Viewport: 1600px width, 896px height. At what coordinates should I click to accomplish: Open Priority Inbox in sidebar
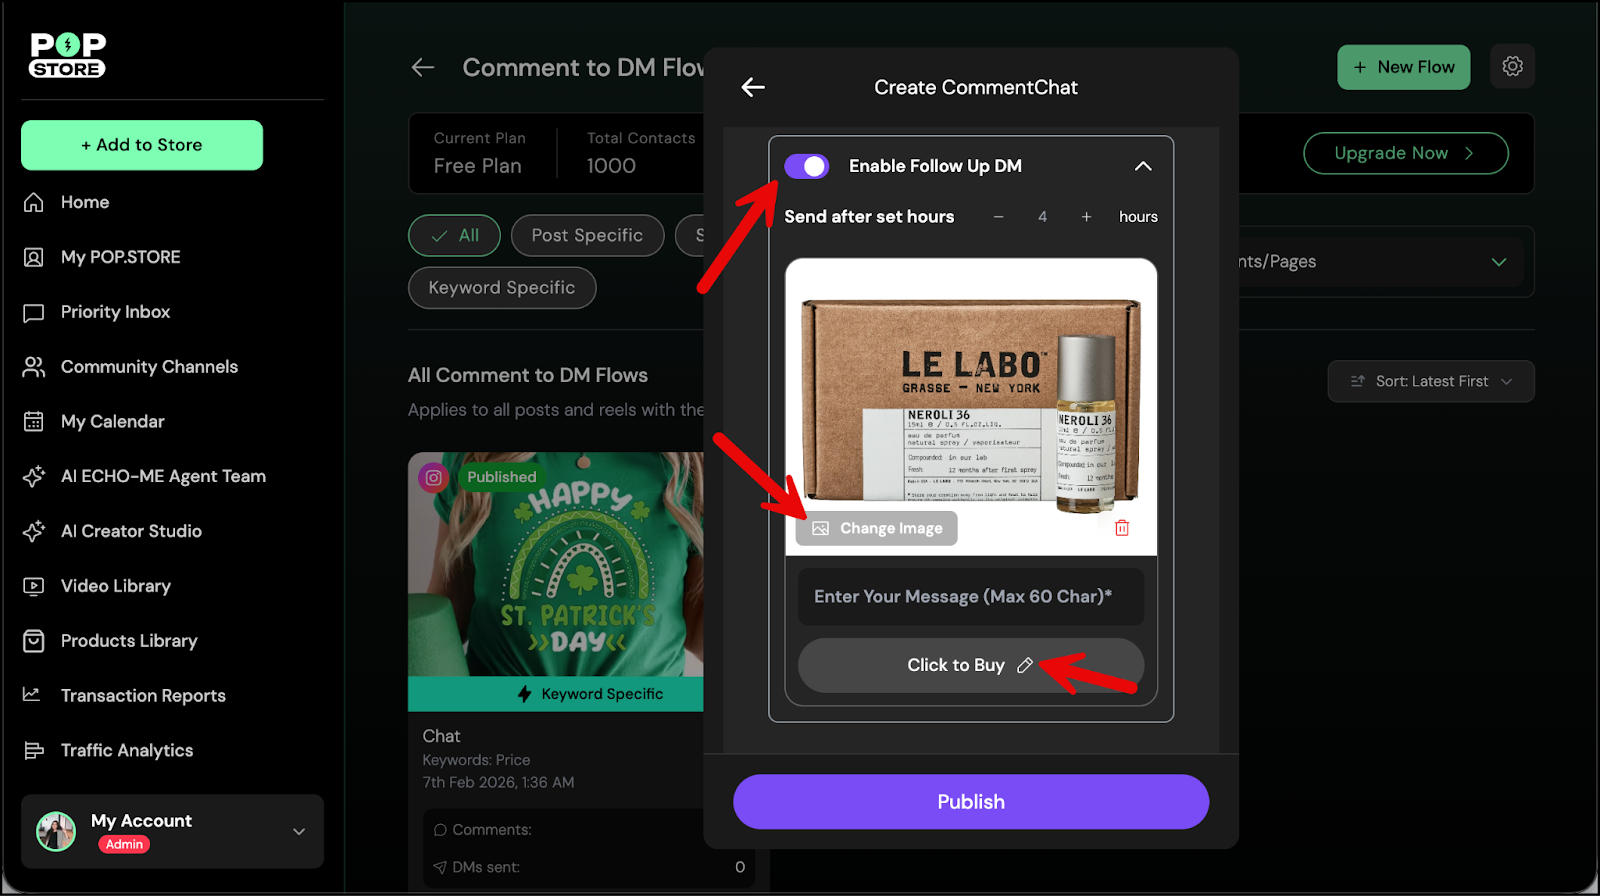(115, 312)
